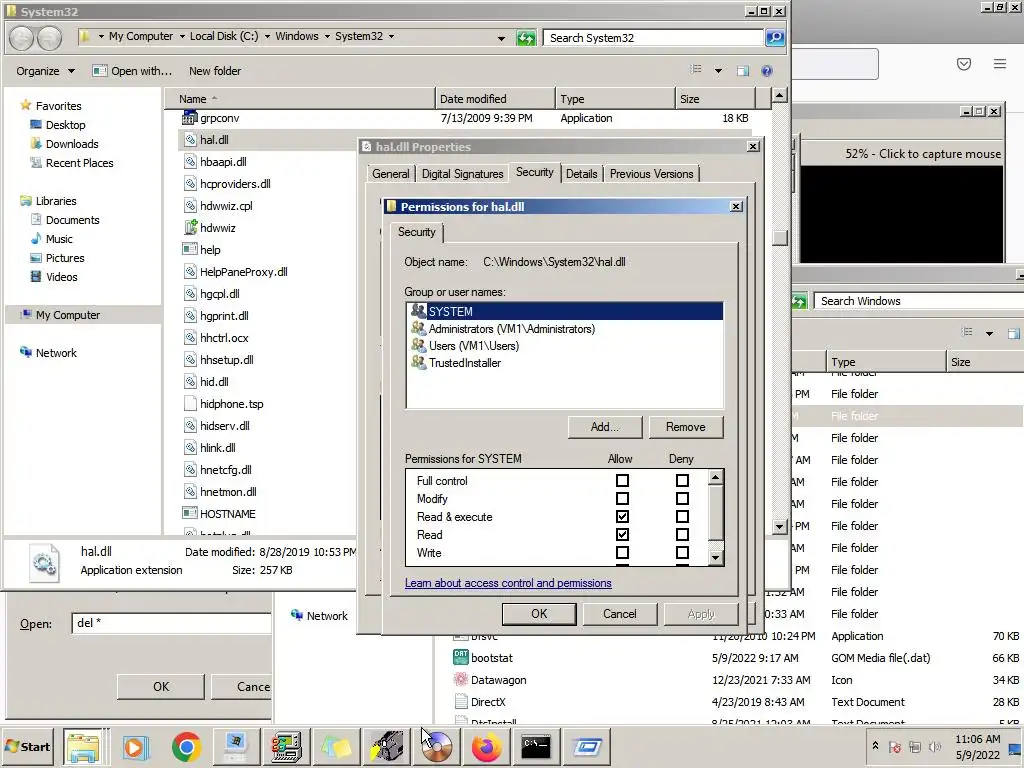Viewport: 1024px width, 768px height.
Task: Click New folder in Explorer toolbar
Action: pyautogui.click(x=215, y=71)
